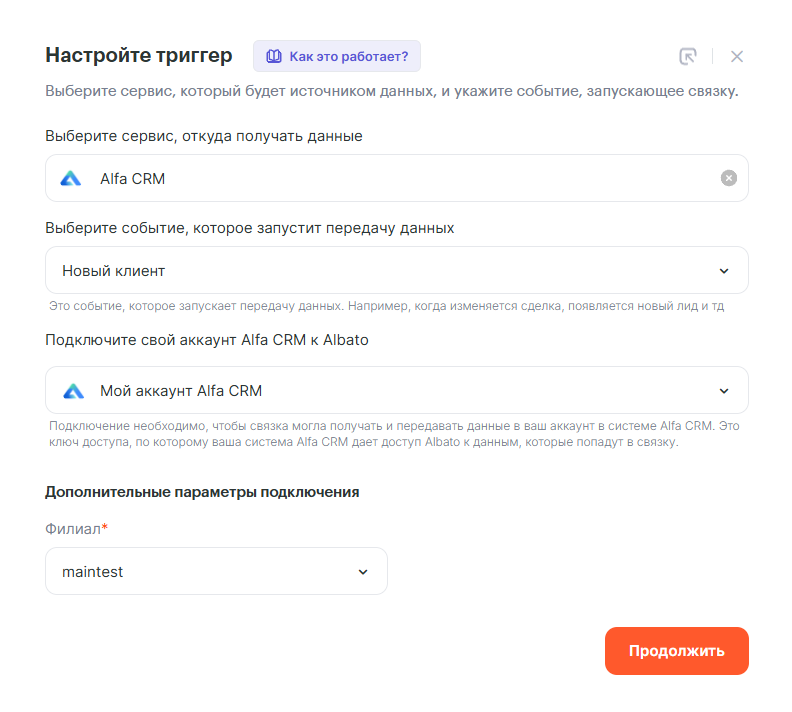Click the Alfa CRM logo in service field
The height and width of the screenshot is (712, 792).
(x=71, y=179)
